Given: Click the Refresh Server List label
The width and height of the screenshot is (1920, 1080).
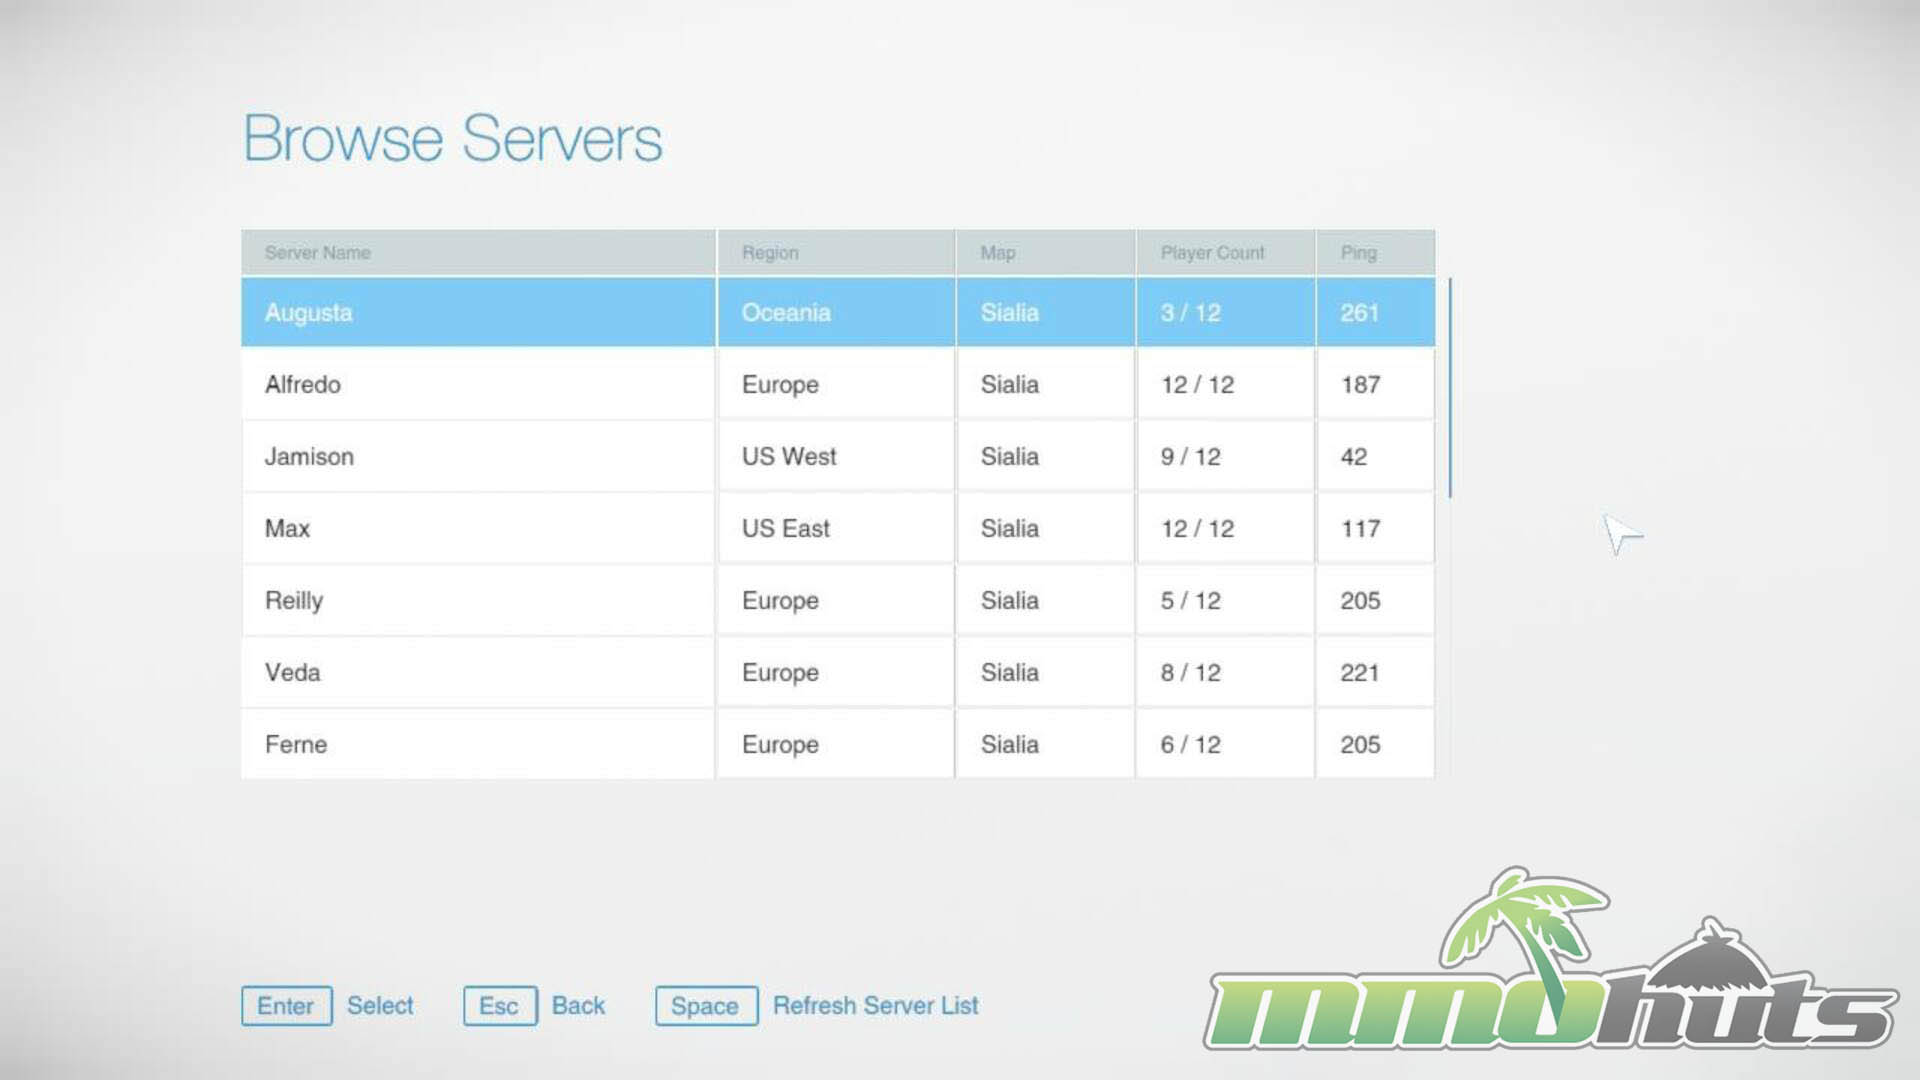Looking at the screenshot, I should [x=875, y=1006].
